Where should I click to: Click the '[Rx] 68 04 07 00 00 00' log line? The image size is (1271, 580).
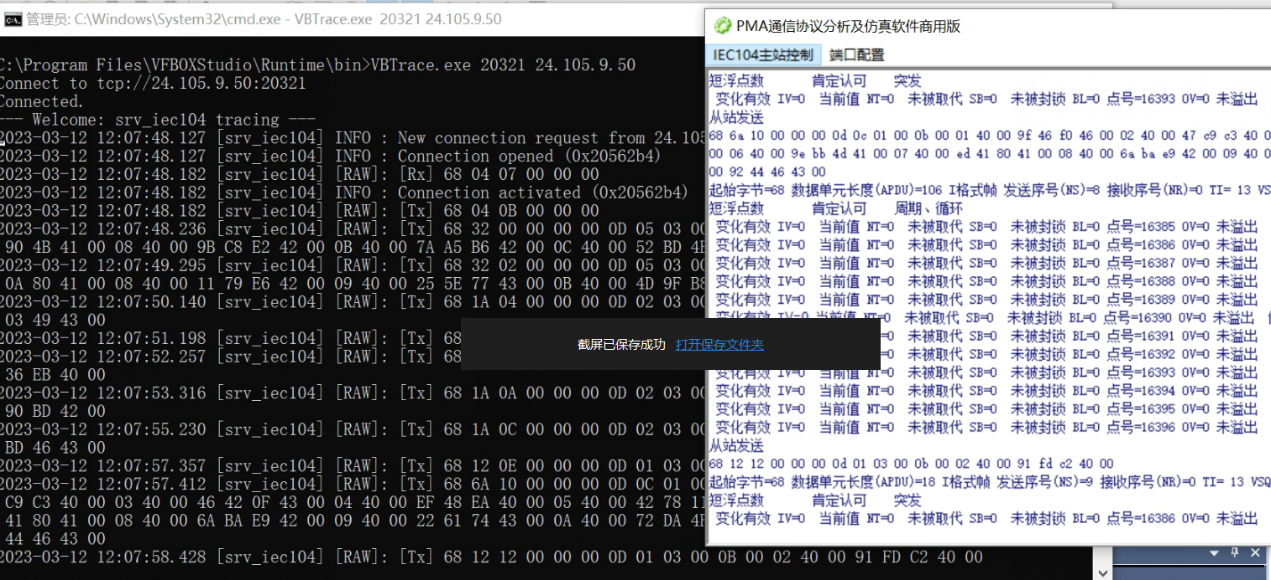coord(300,174)
